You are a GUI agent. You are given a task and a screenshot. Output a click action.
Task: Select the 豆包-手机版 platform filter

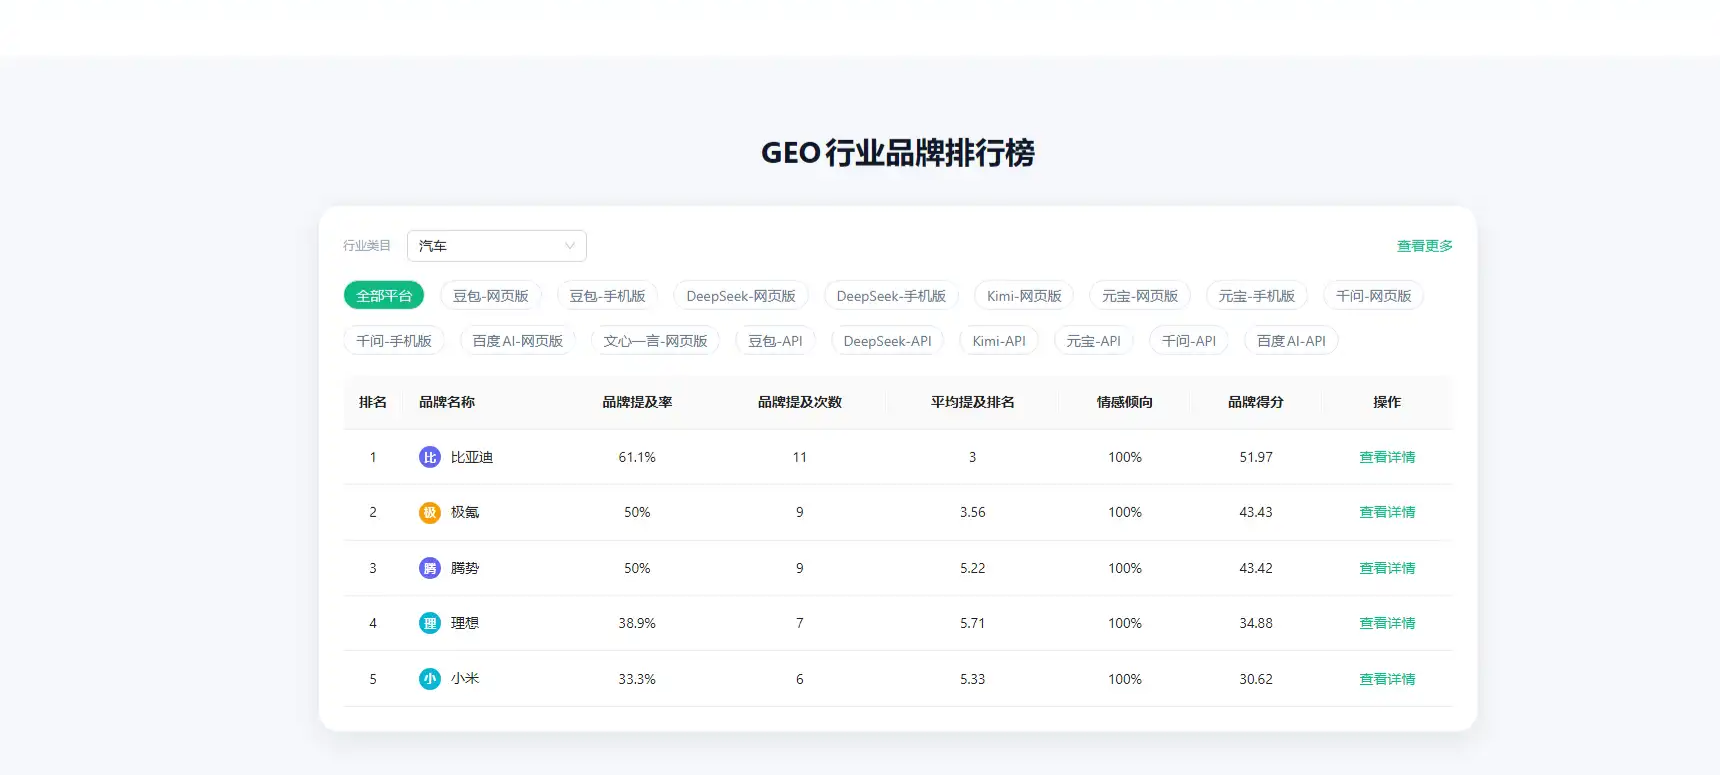[x=607, y=296]
